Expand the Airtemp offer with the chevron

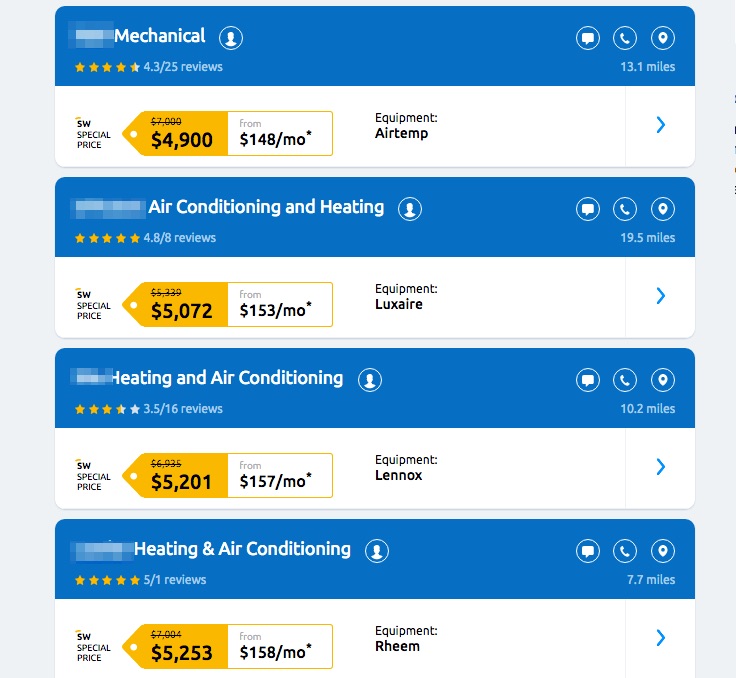click(660, 125)
